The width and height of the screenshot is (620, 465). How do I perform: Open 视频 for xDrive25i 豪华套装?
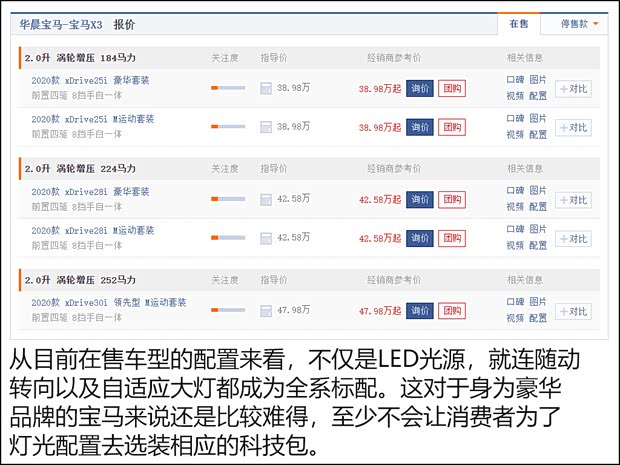(515, 96)
